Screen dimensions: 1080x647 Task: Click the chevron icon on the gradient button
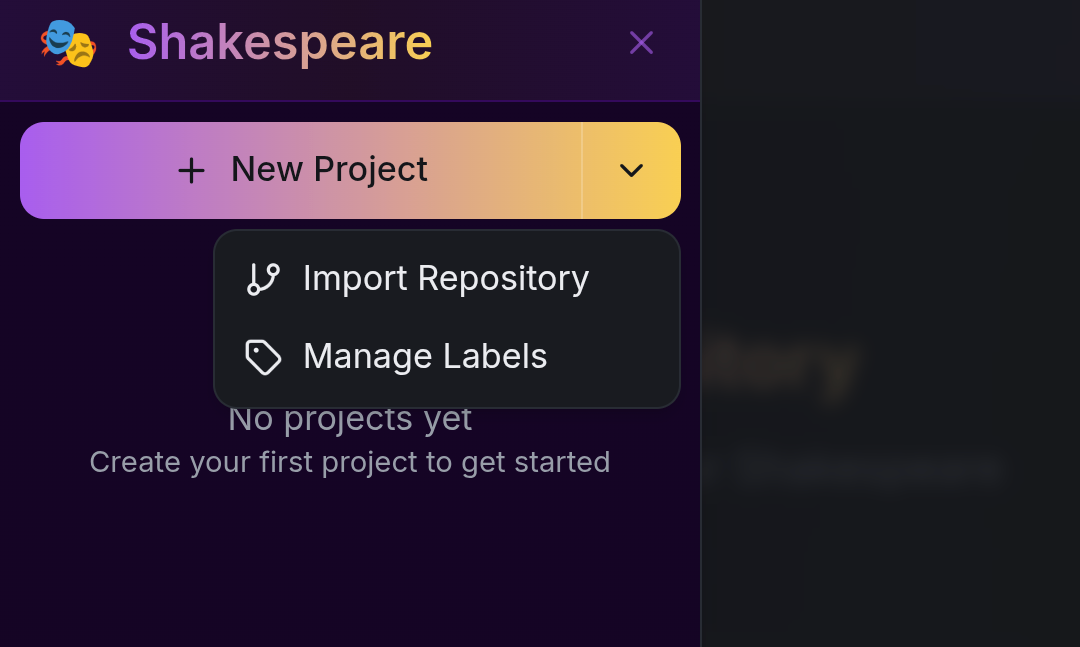pyautogui.click(x=631, y=170)
